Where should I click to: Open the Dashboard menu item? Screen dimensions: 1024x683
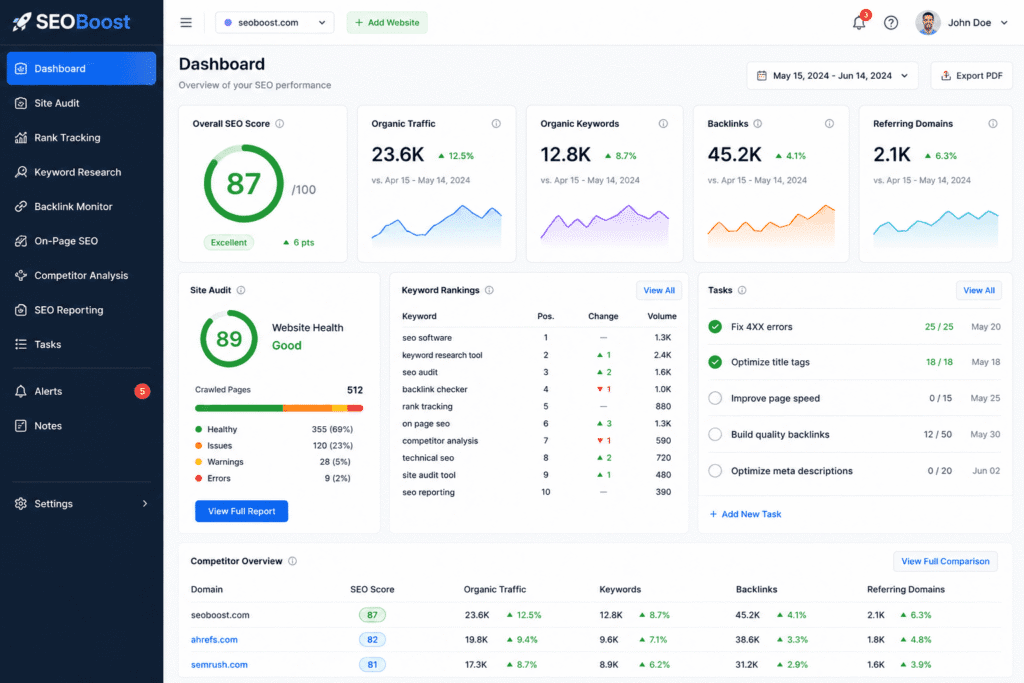click(82, 69)
